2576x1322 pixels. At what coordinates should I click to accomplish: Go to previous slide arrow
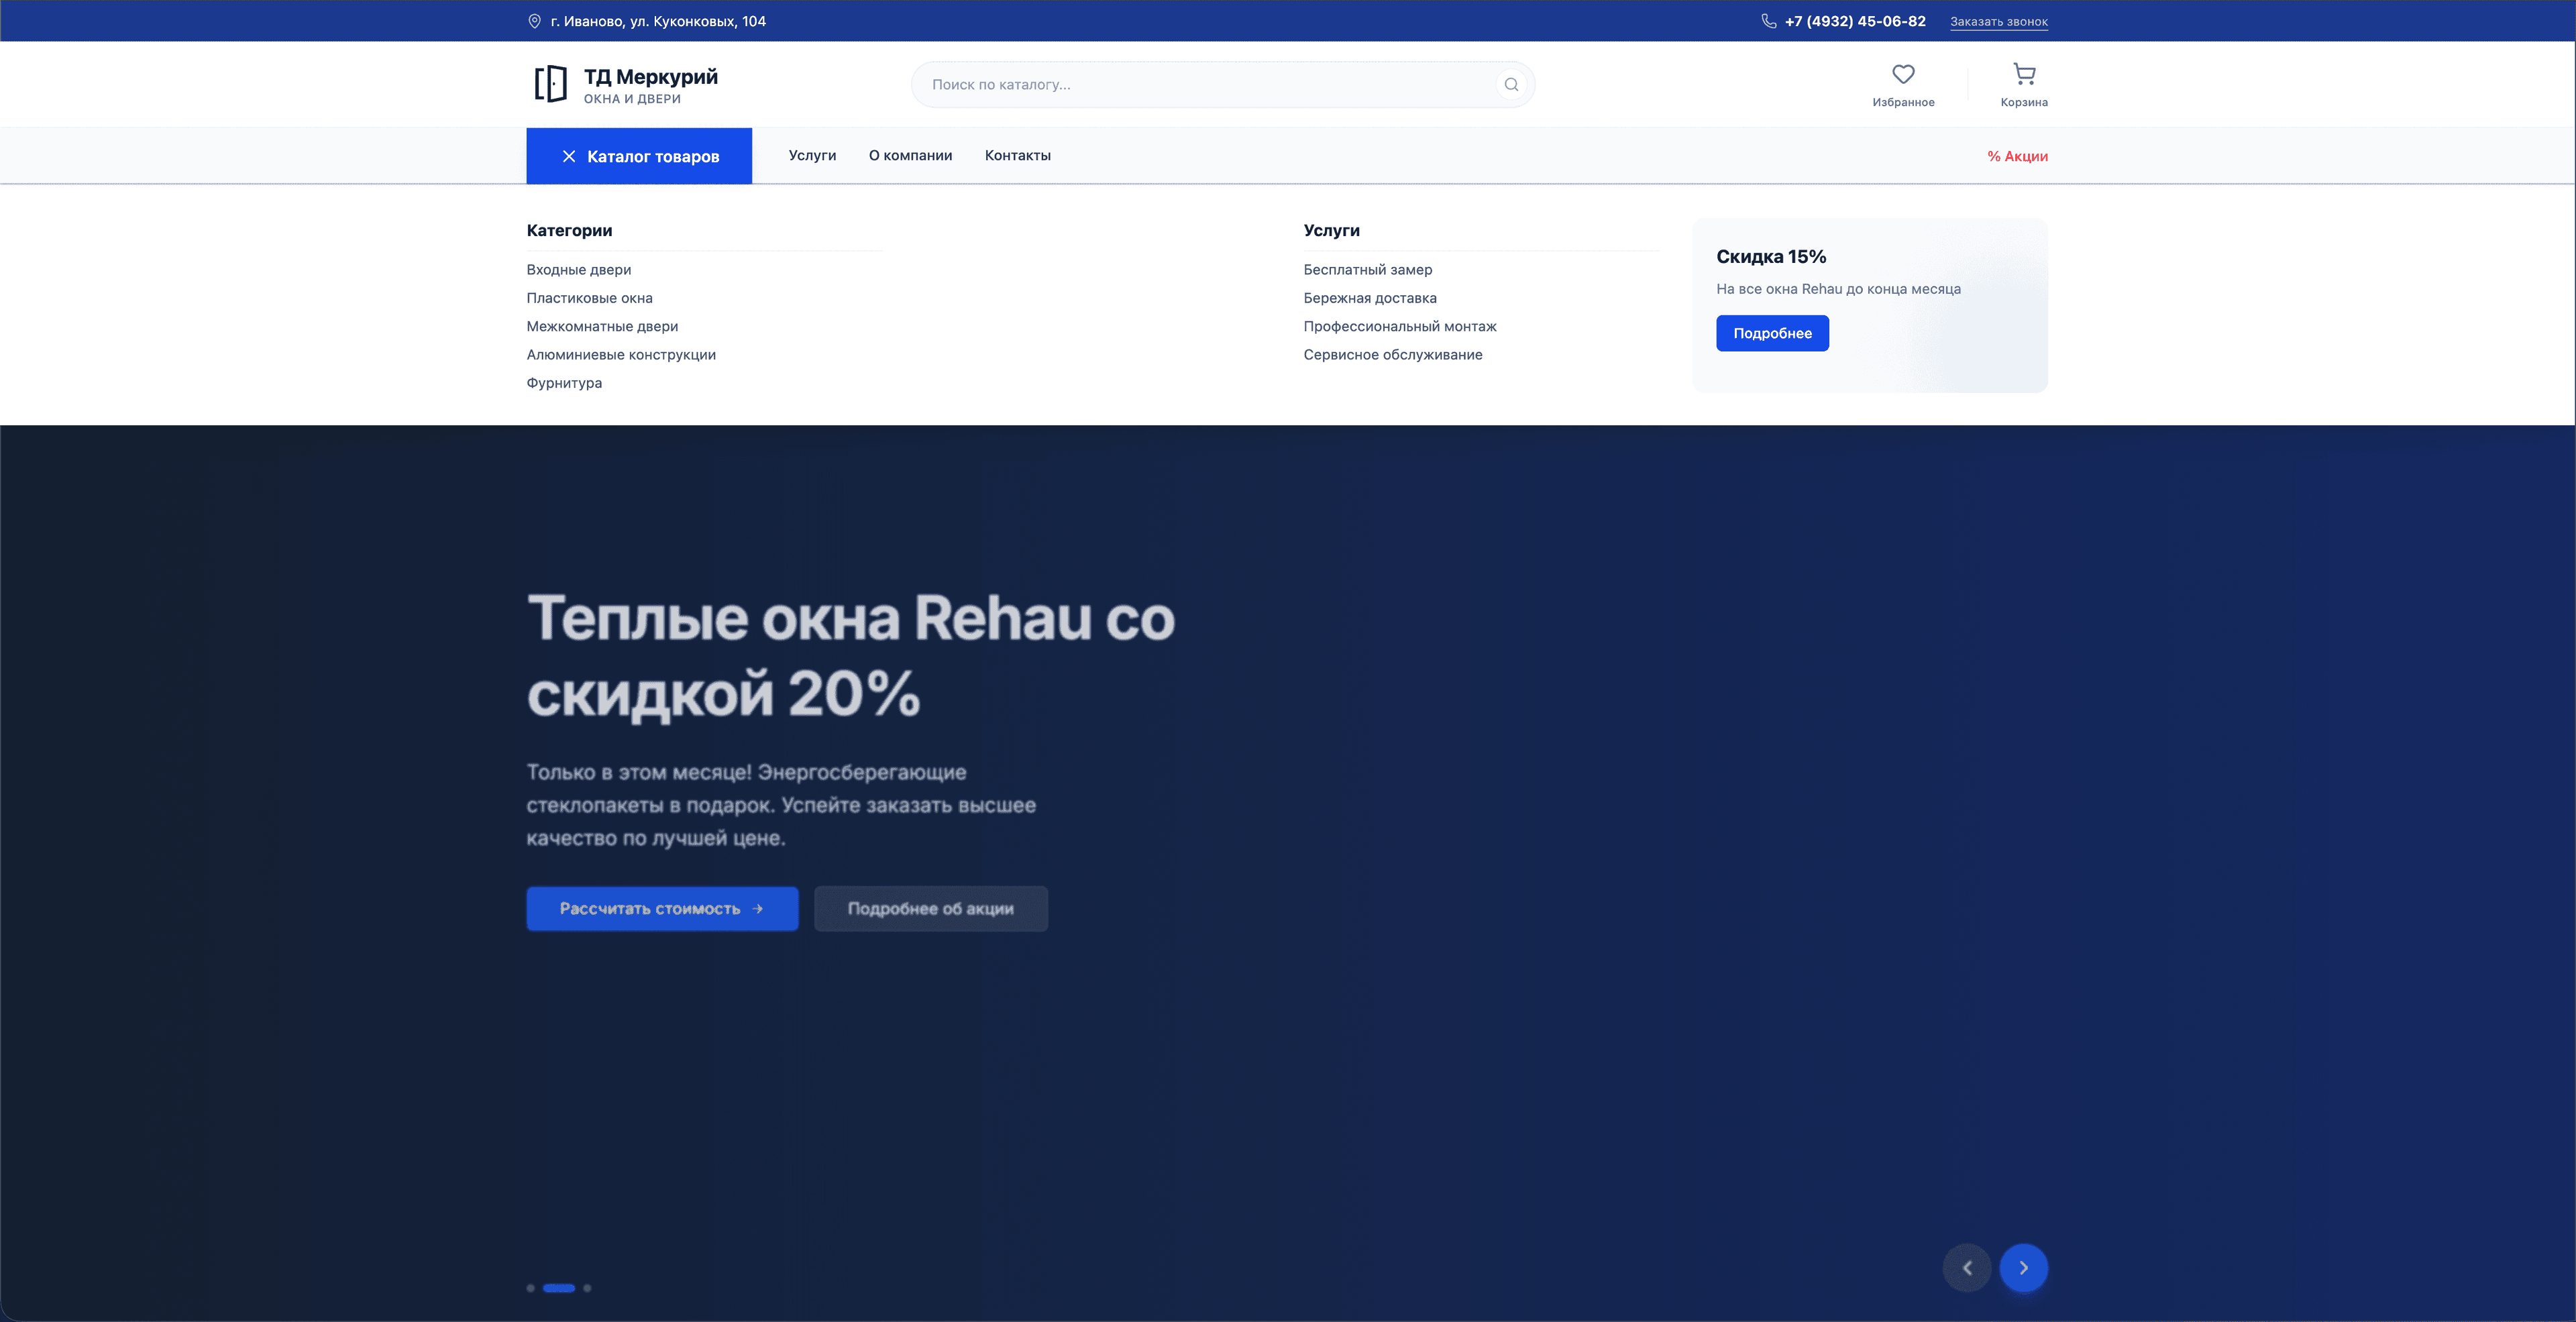point(1967,1268)
